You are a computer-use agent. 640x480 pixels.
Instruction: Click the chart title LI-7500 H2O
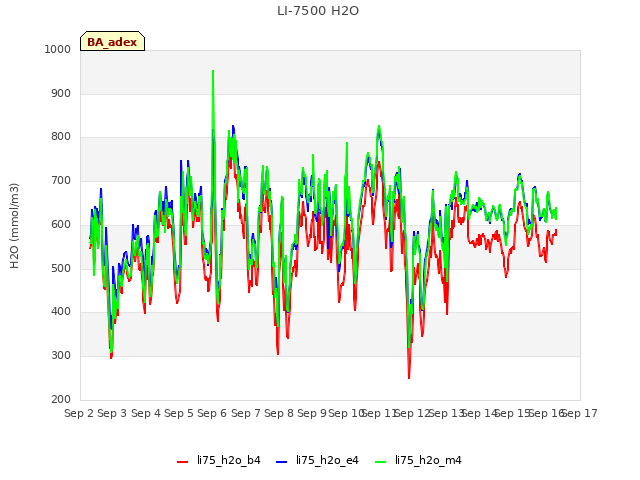point(318,11)
